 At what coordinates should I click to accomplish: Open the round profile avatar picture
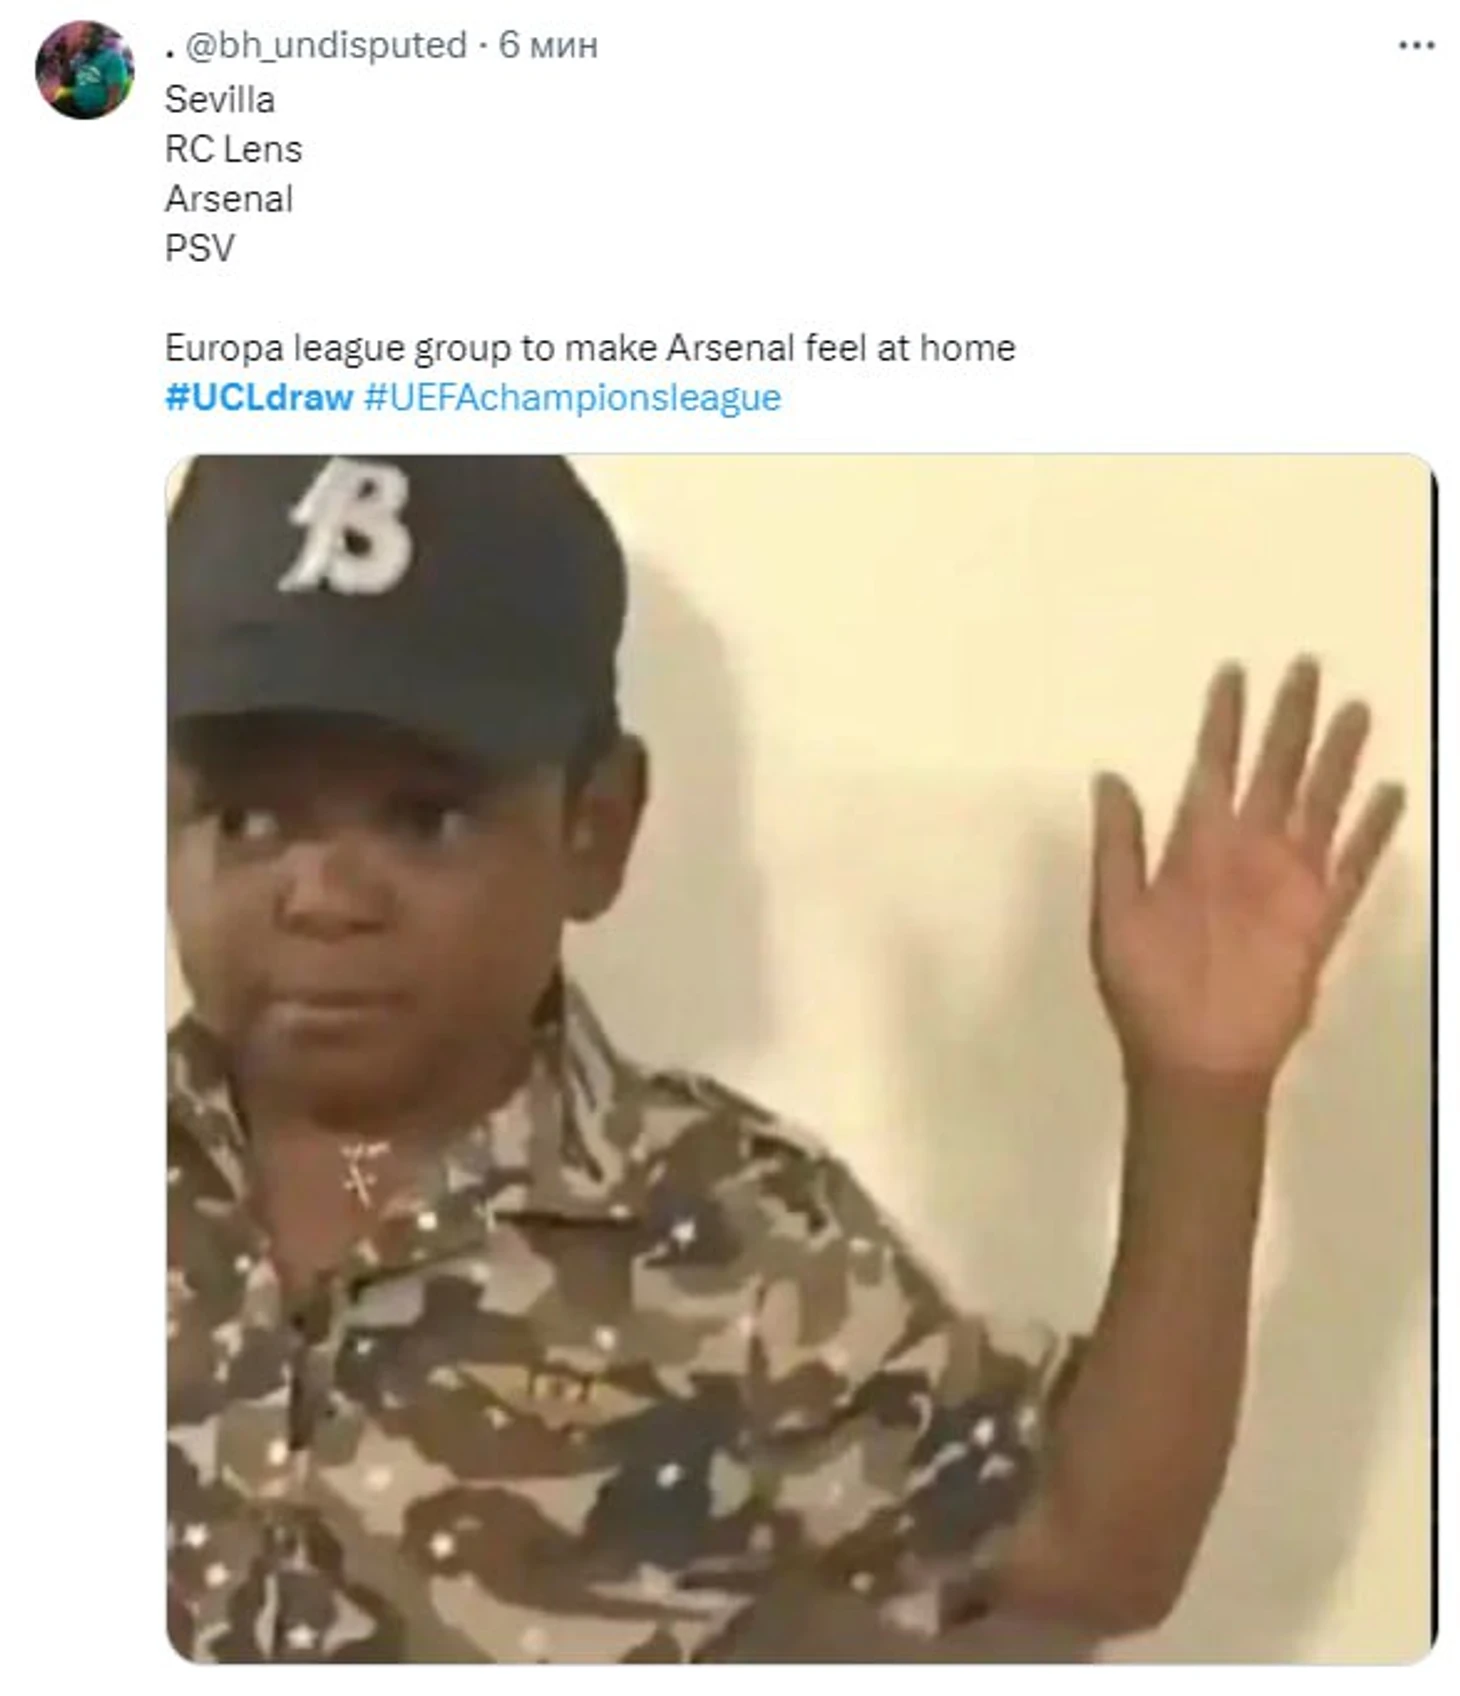click(x=85, y=70)
